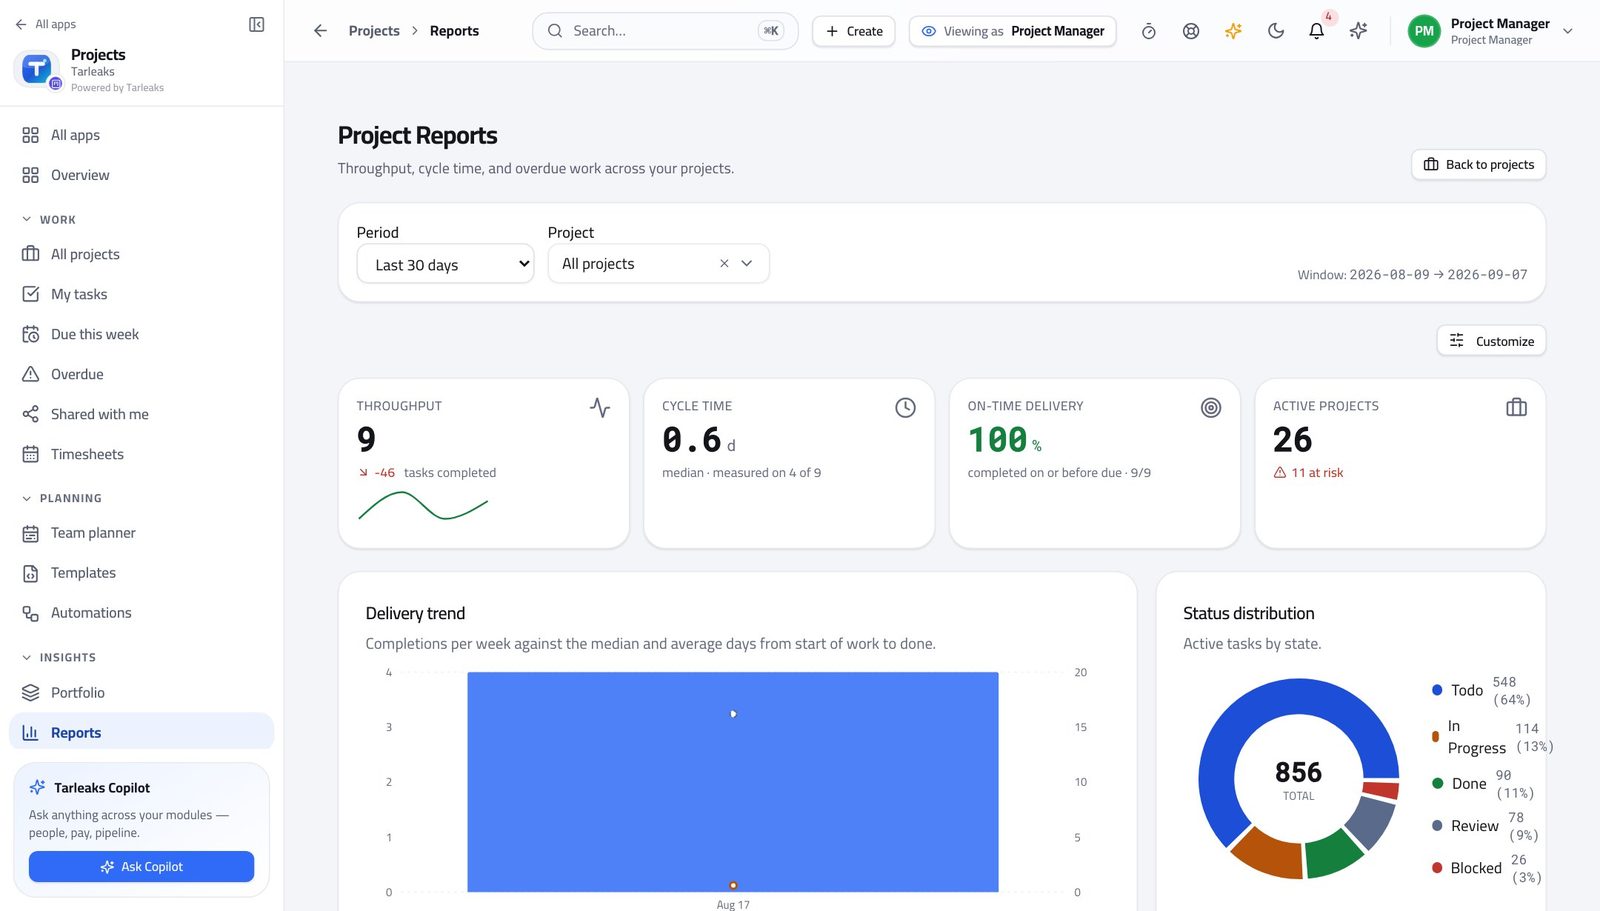This screenshot has width=1600, height=911.
Task: Open the AI sparkles icon next to the bell
Action: pyautogui.click(x=1358, y=31)
